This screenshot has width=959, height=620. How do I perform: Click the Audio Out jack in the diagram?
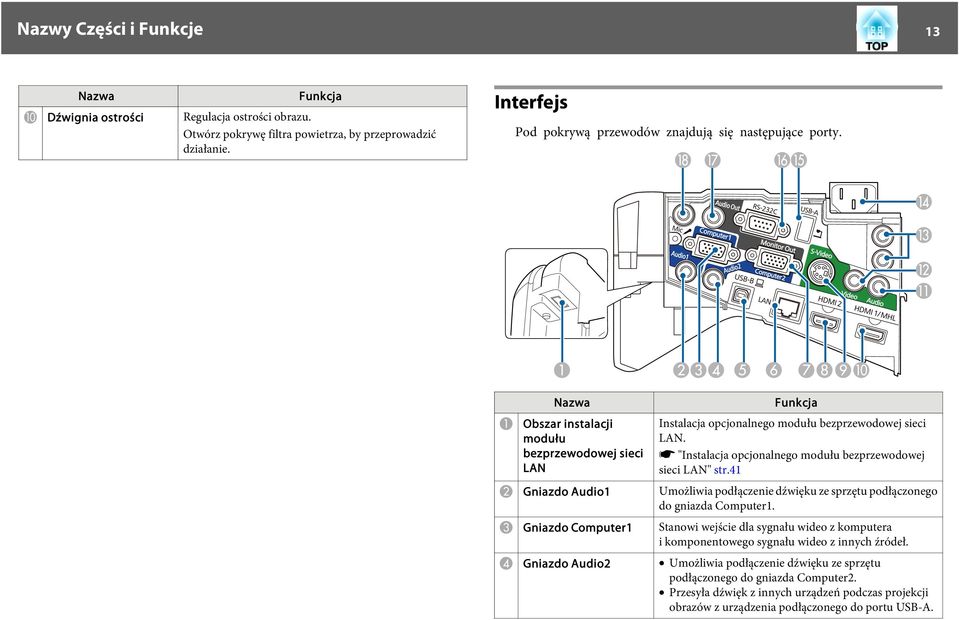pos(712,215)
